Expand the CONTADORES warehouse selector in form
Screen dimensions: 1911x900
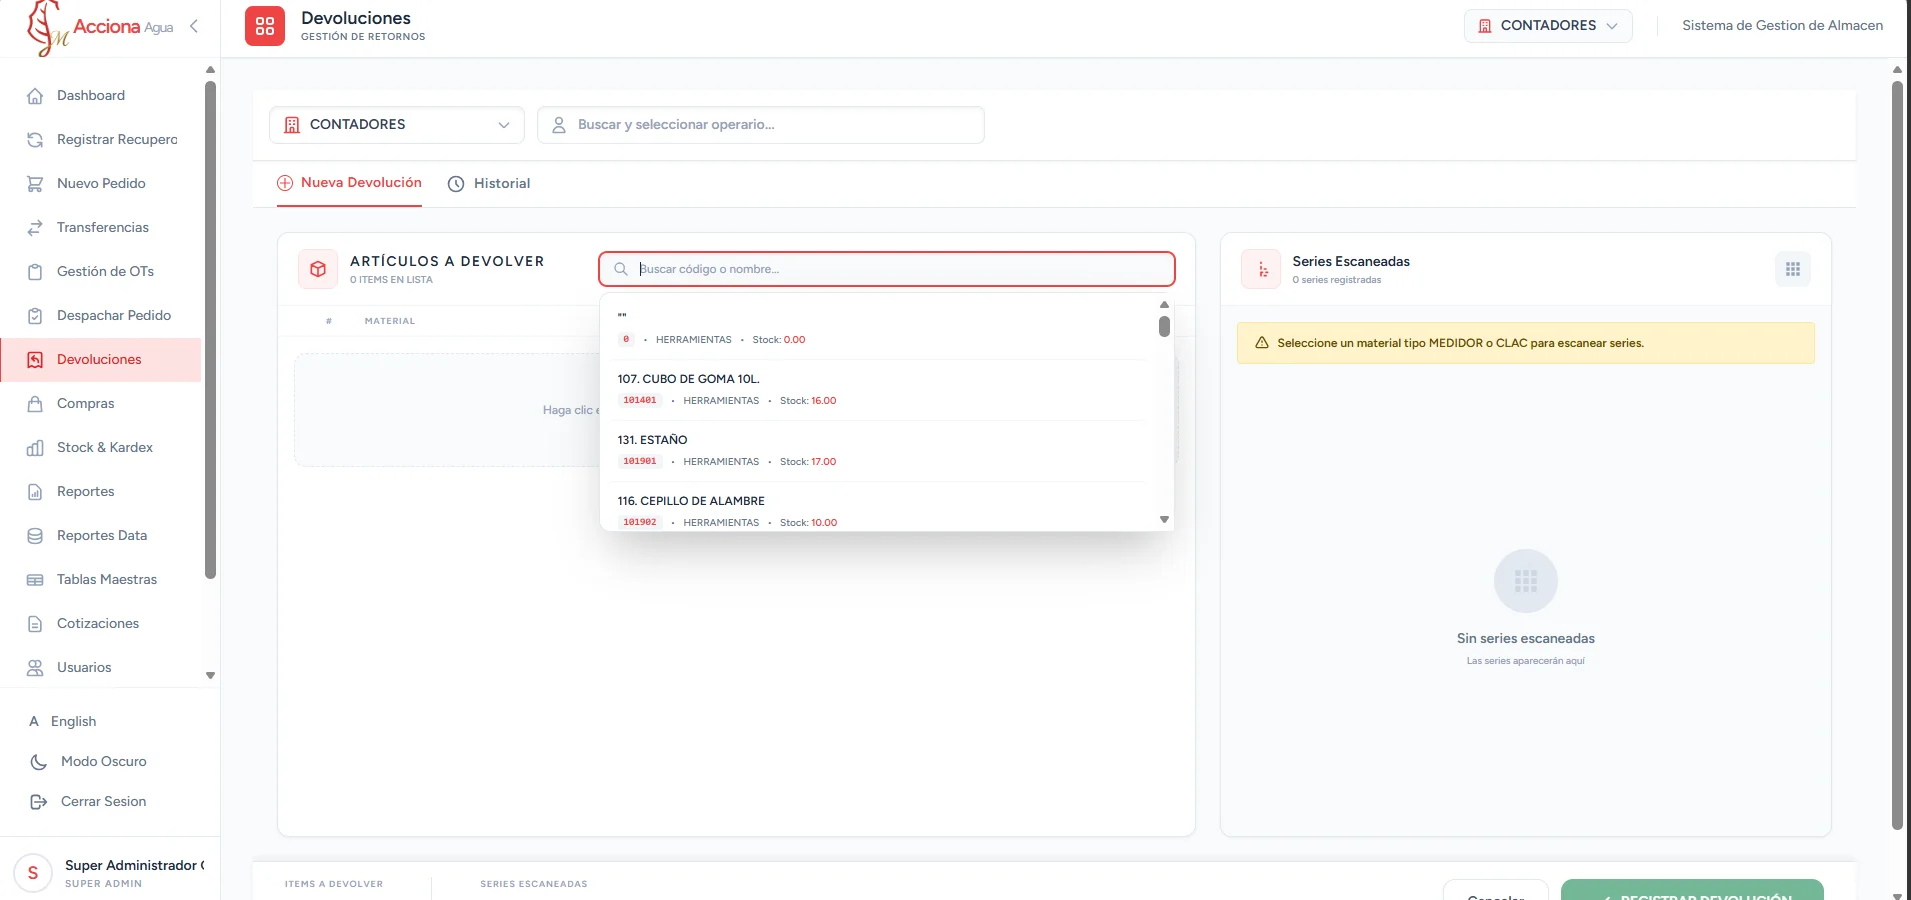pos(397,125)
